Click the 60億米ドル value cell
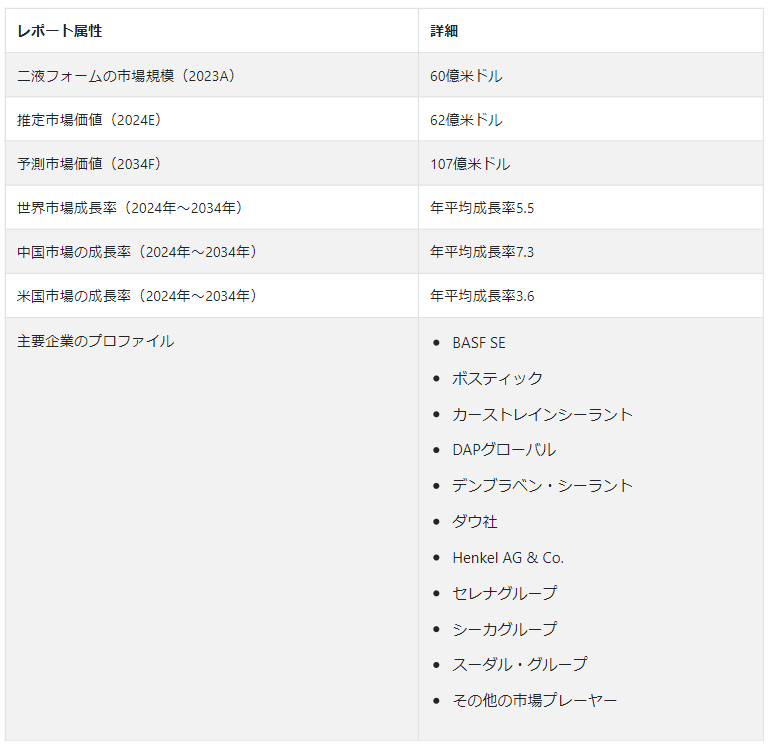 tap(466, 75)
